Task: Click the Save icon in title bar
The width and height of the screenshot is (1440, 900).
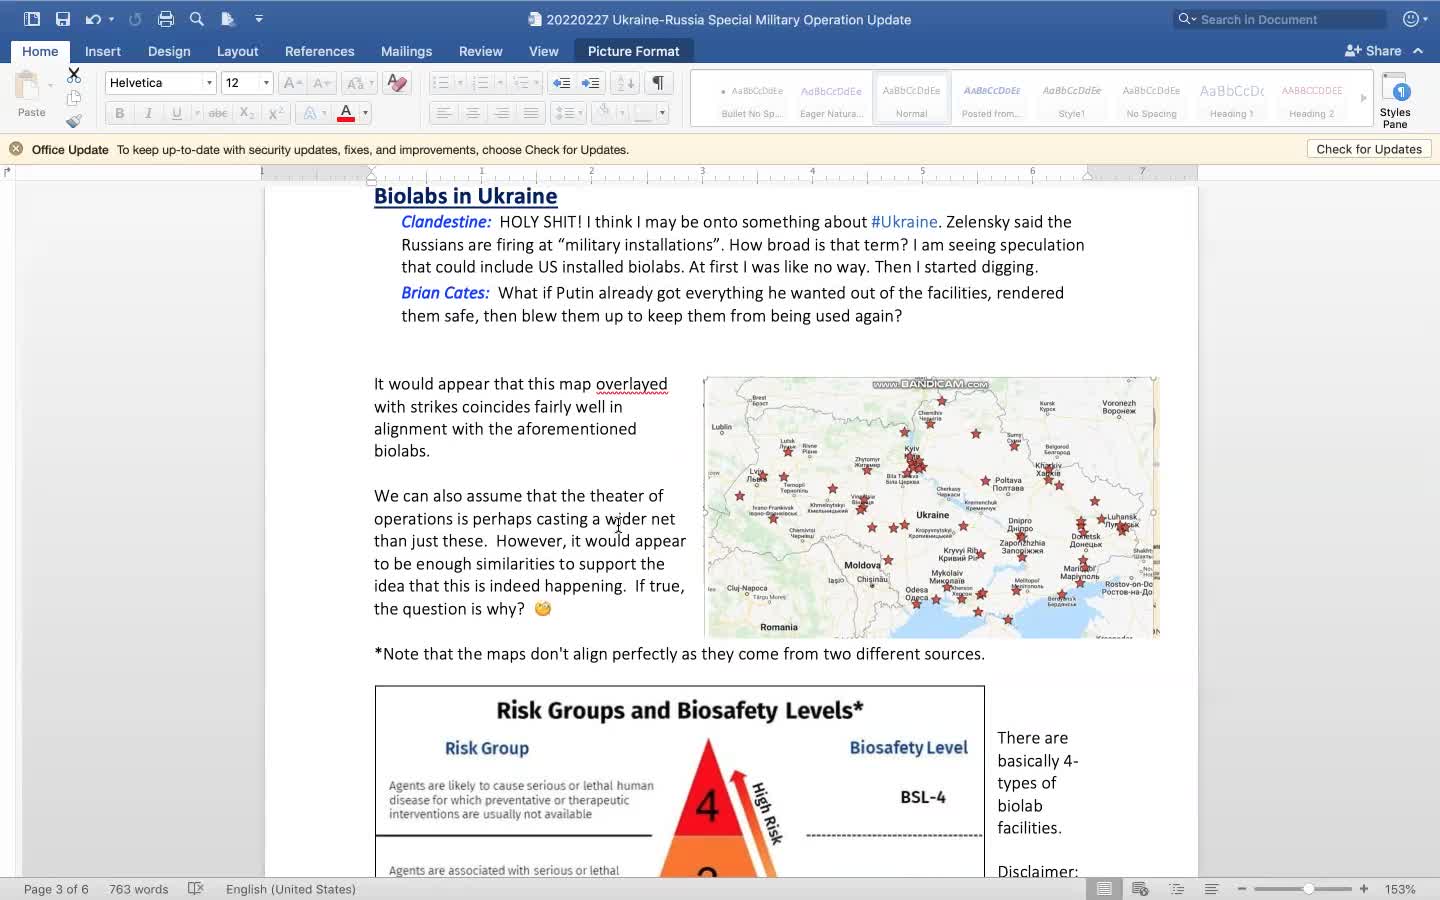Action: (63, 19)
